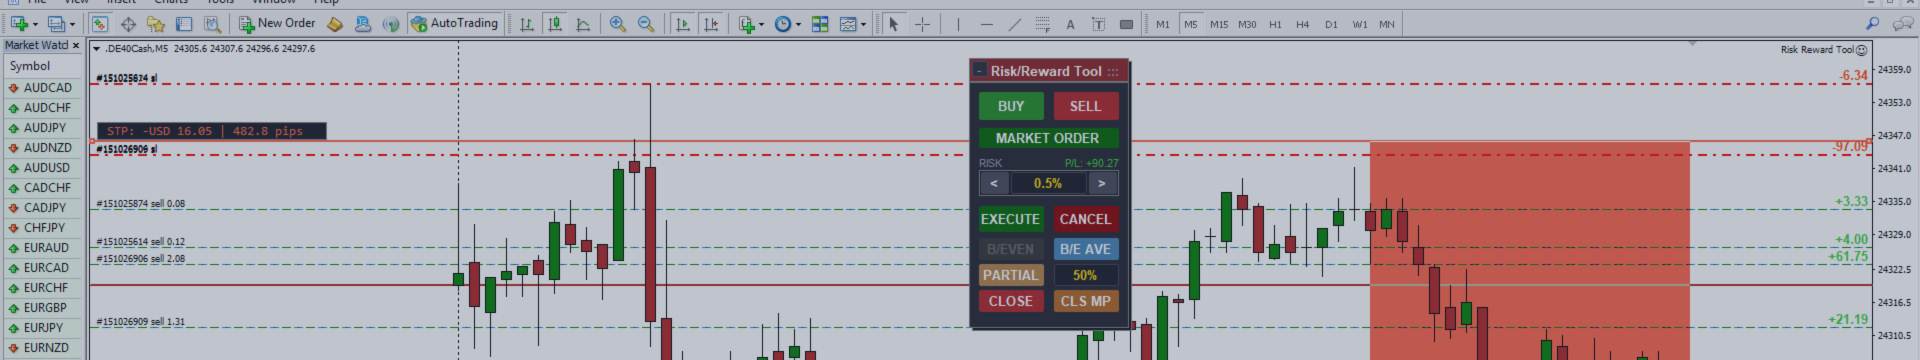Zoom in on the chart

[618, 24]
